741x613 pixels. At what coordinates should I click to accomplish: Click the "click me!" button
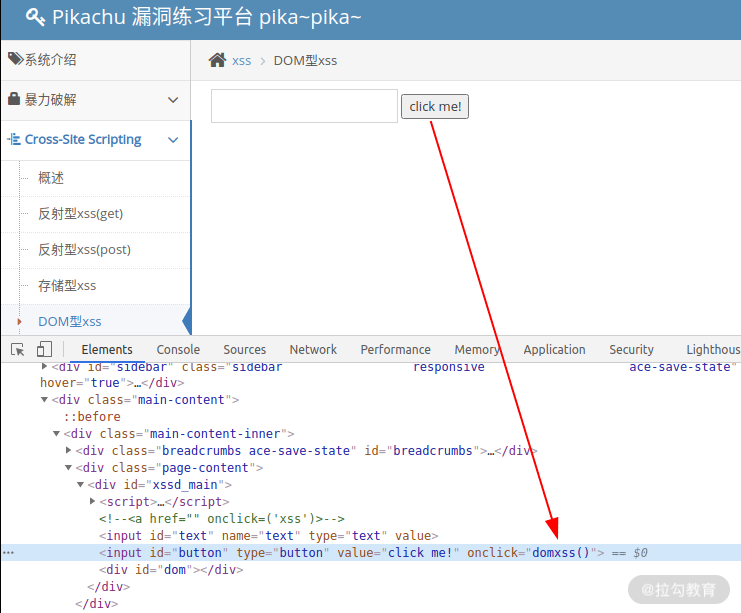pyautogui.click(x=435, y=106)
